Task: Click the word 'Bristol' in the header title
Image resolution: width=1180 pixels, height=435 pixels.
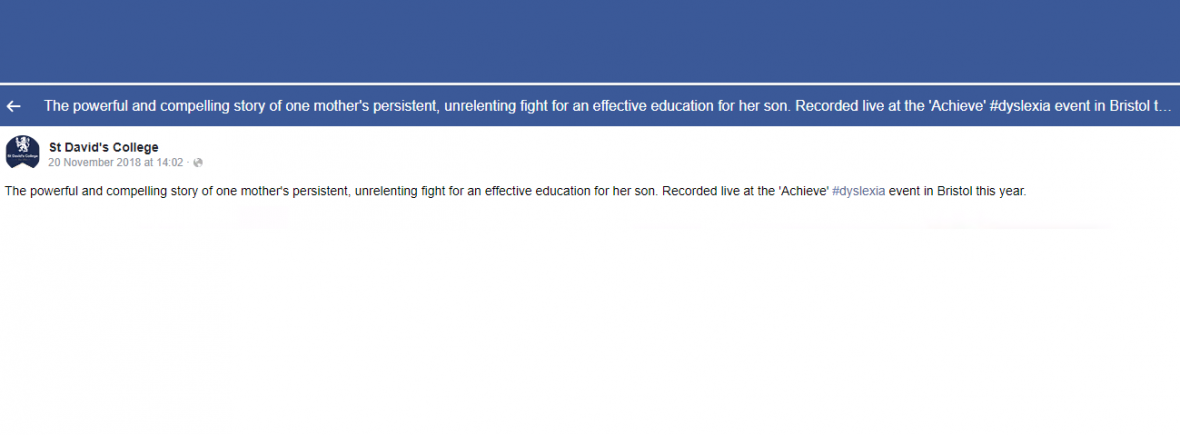Action: point(1125,106)
